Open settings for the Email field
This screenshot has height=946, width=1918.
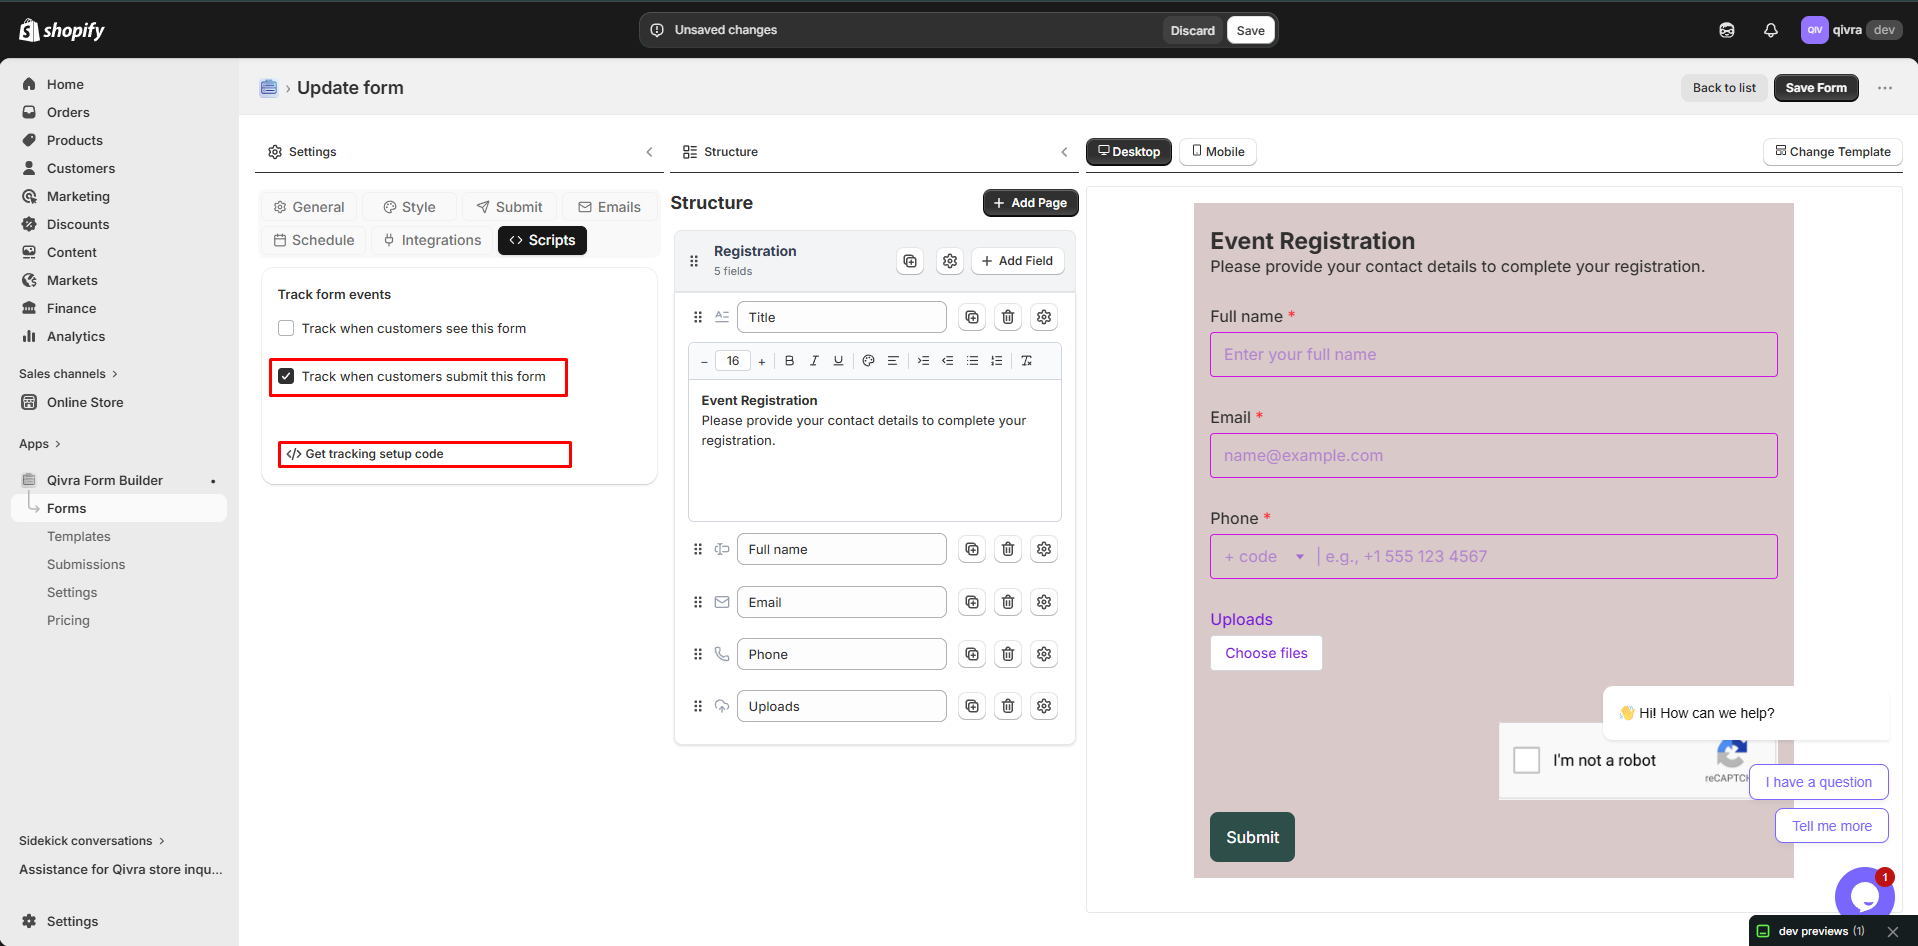click(1044, 602)
